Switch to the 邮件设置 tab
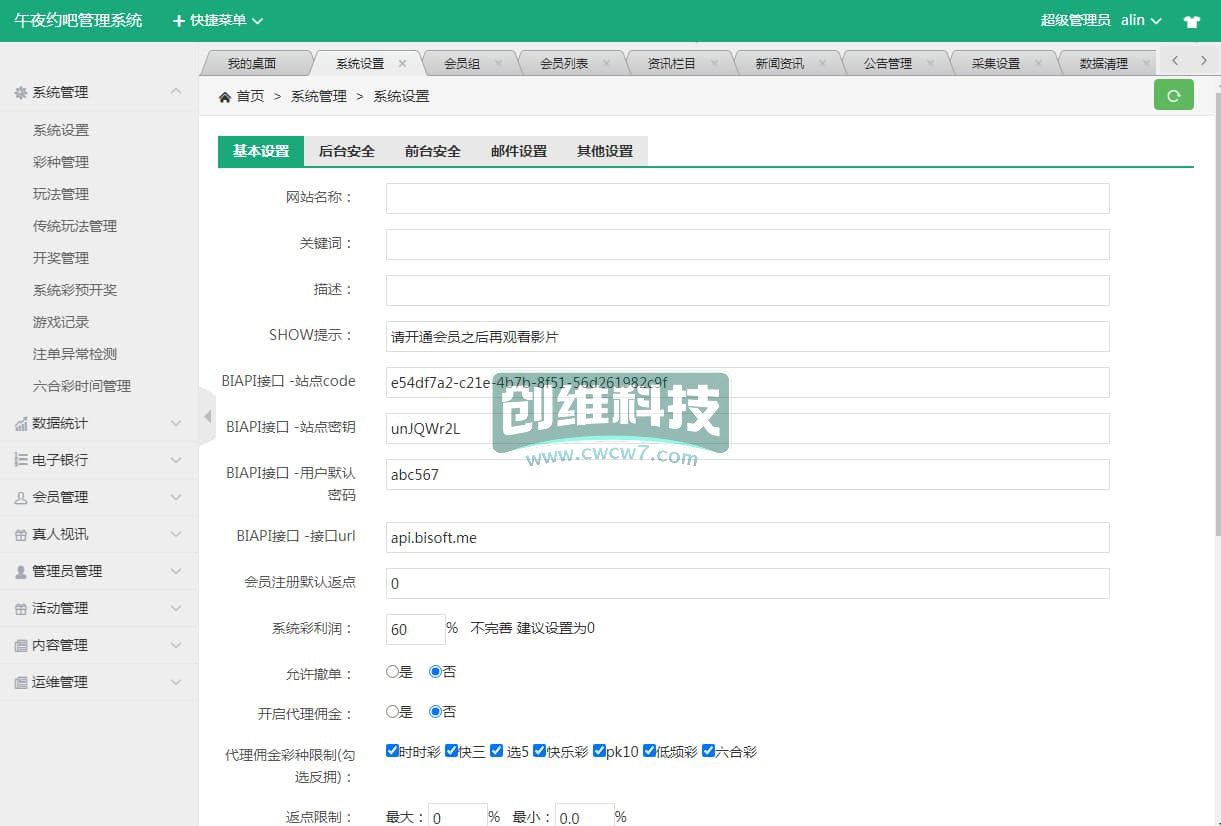The image size is (1221, 826). tap(519, 151)
